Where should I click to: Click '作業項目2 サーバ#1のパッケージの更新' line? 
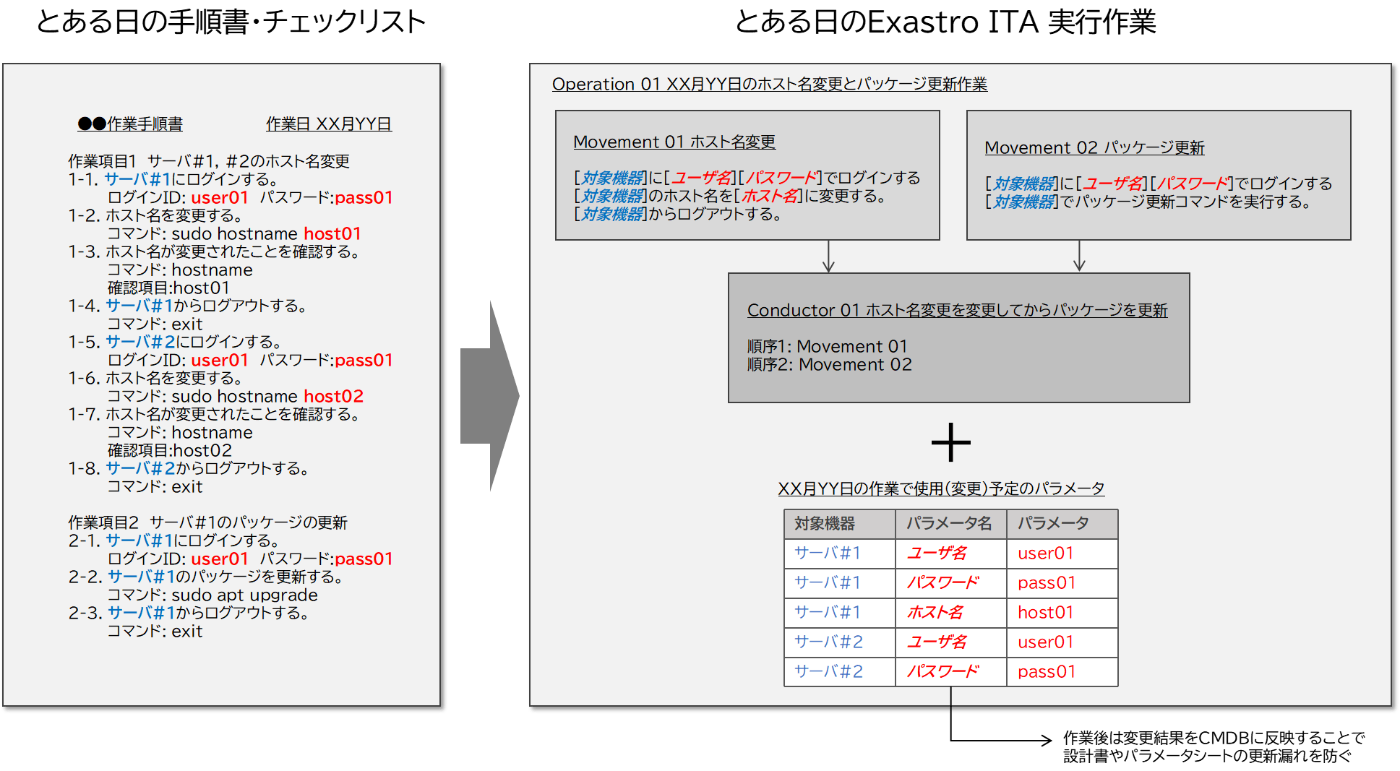click(208, 523)
